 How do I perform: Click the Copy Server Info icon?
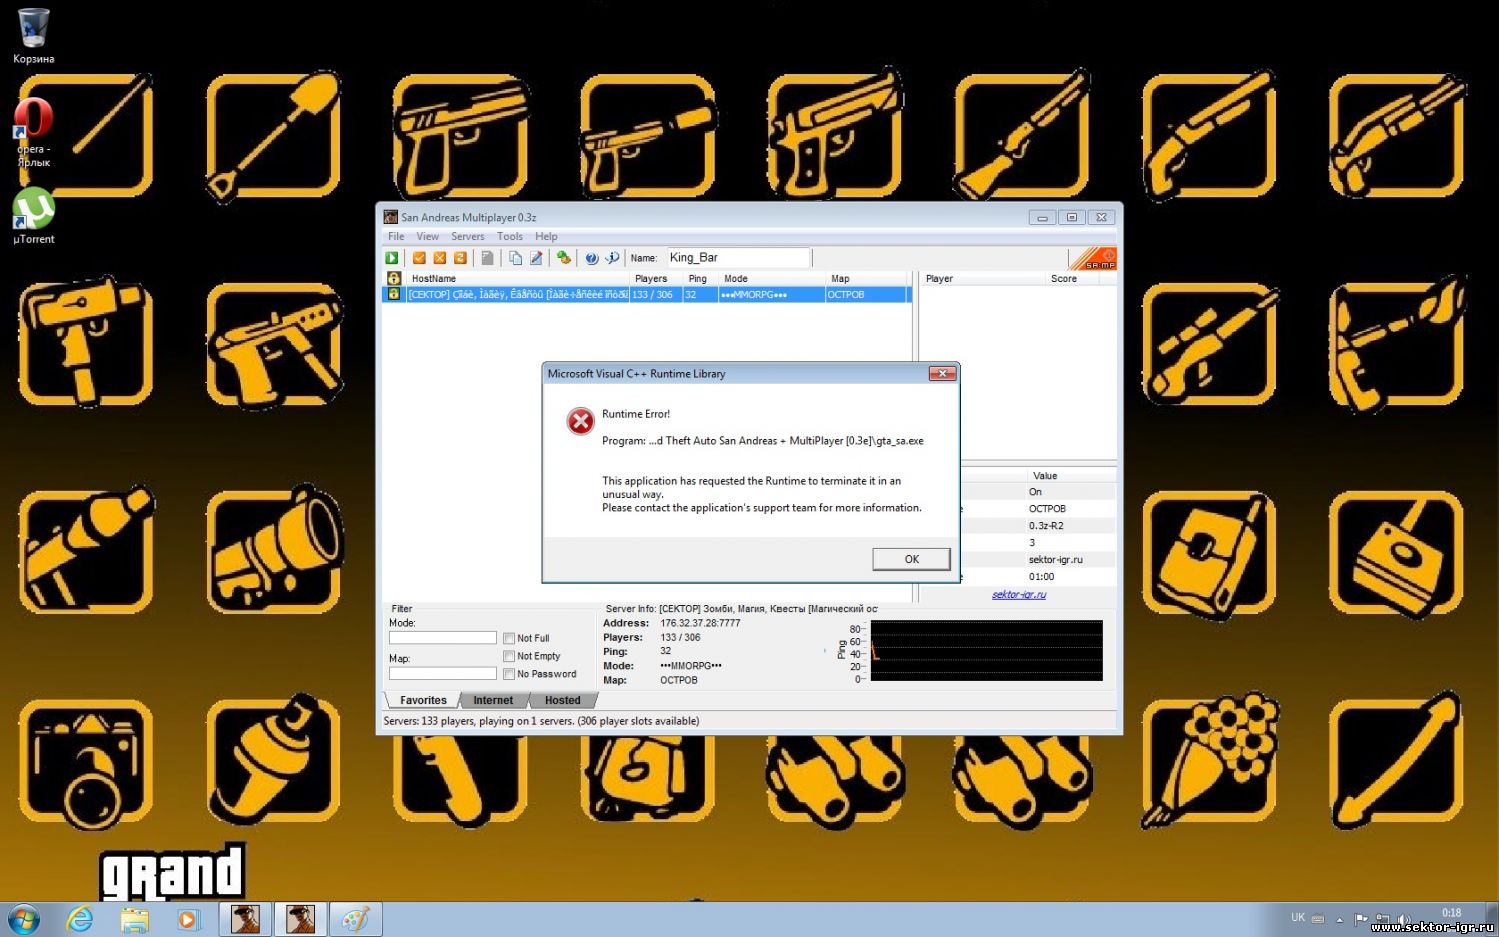point(515,258)
